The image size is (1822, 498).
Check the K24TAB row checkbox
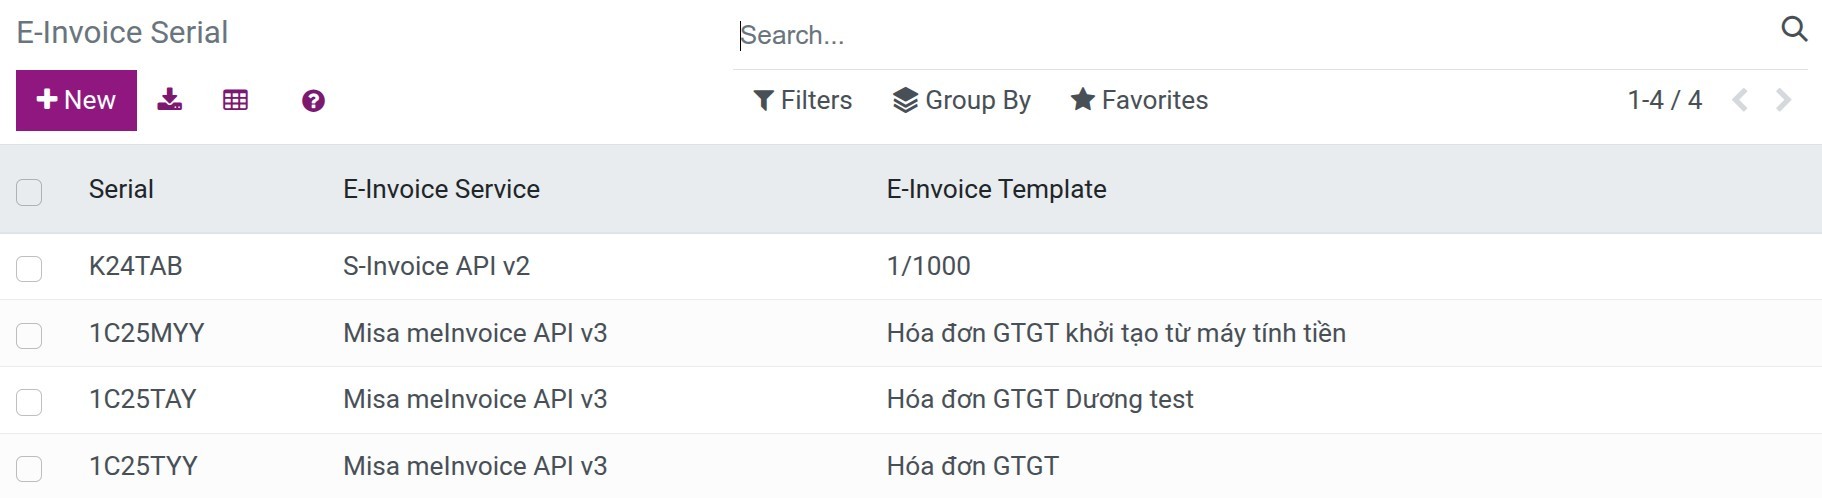coord(29,268)
